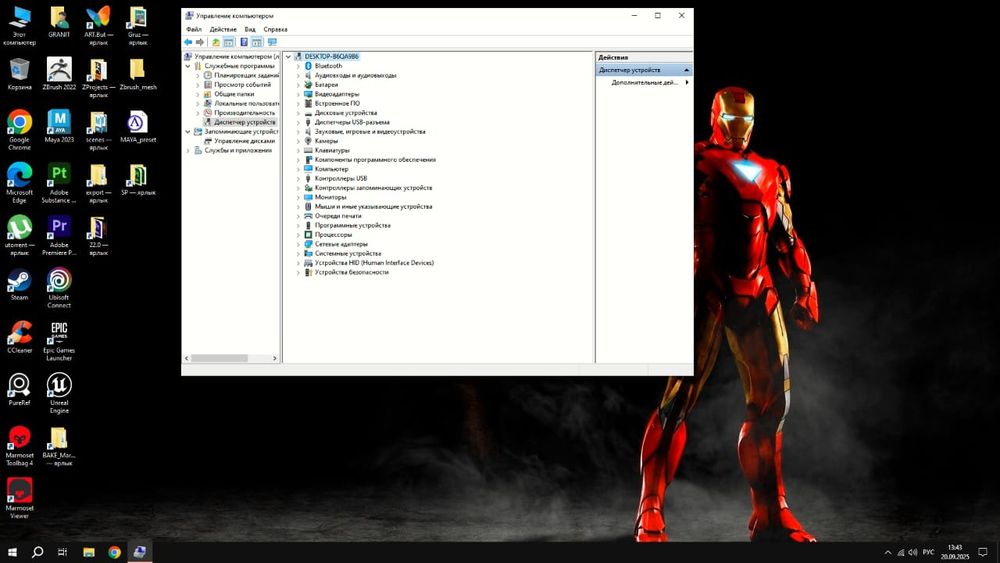The width and height of the screenshot is (1000, 563).
Task: Expand the Мониторы category
Action: 298,197
